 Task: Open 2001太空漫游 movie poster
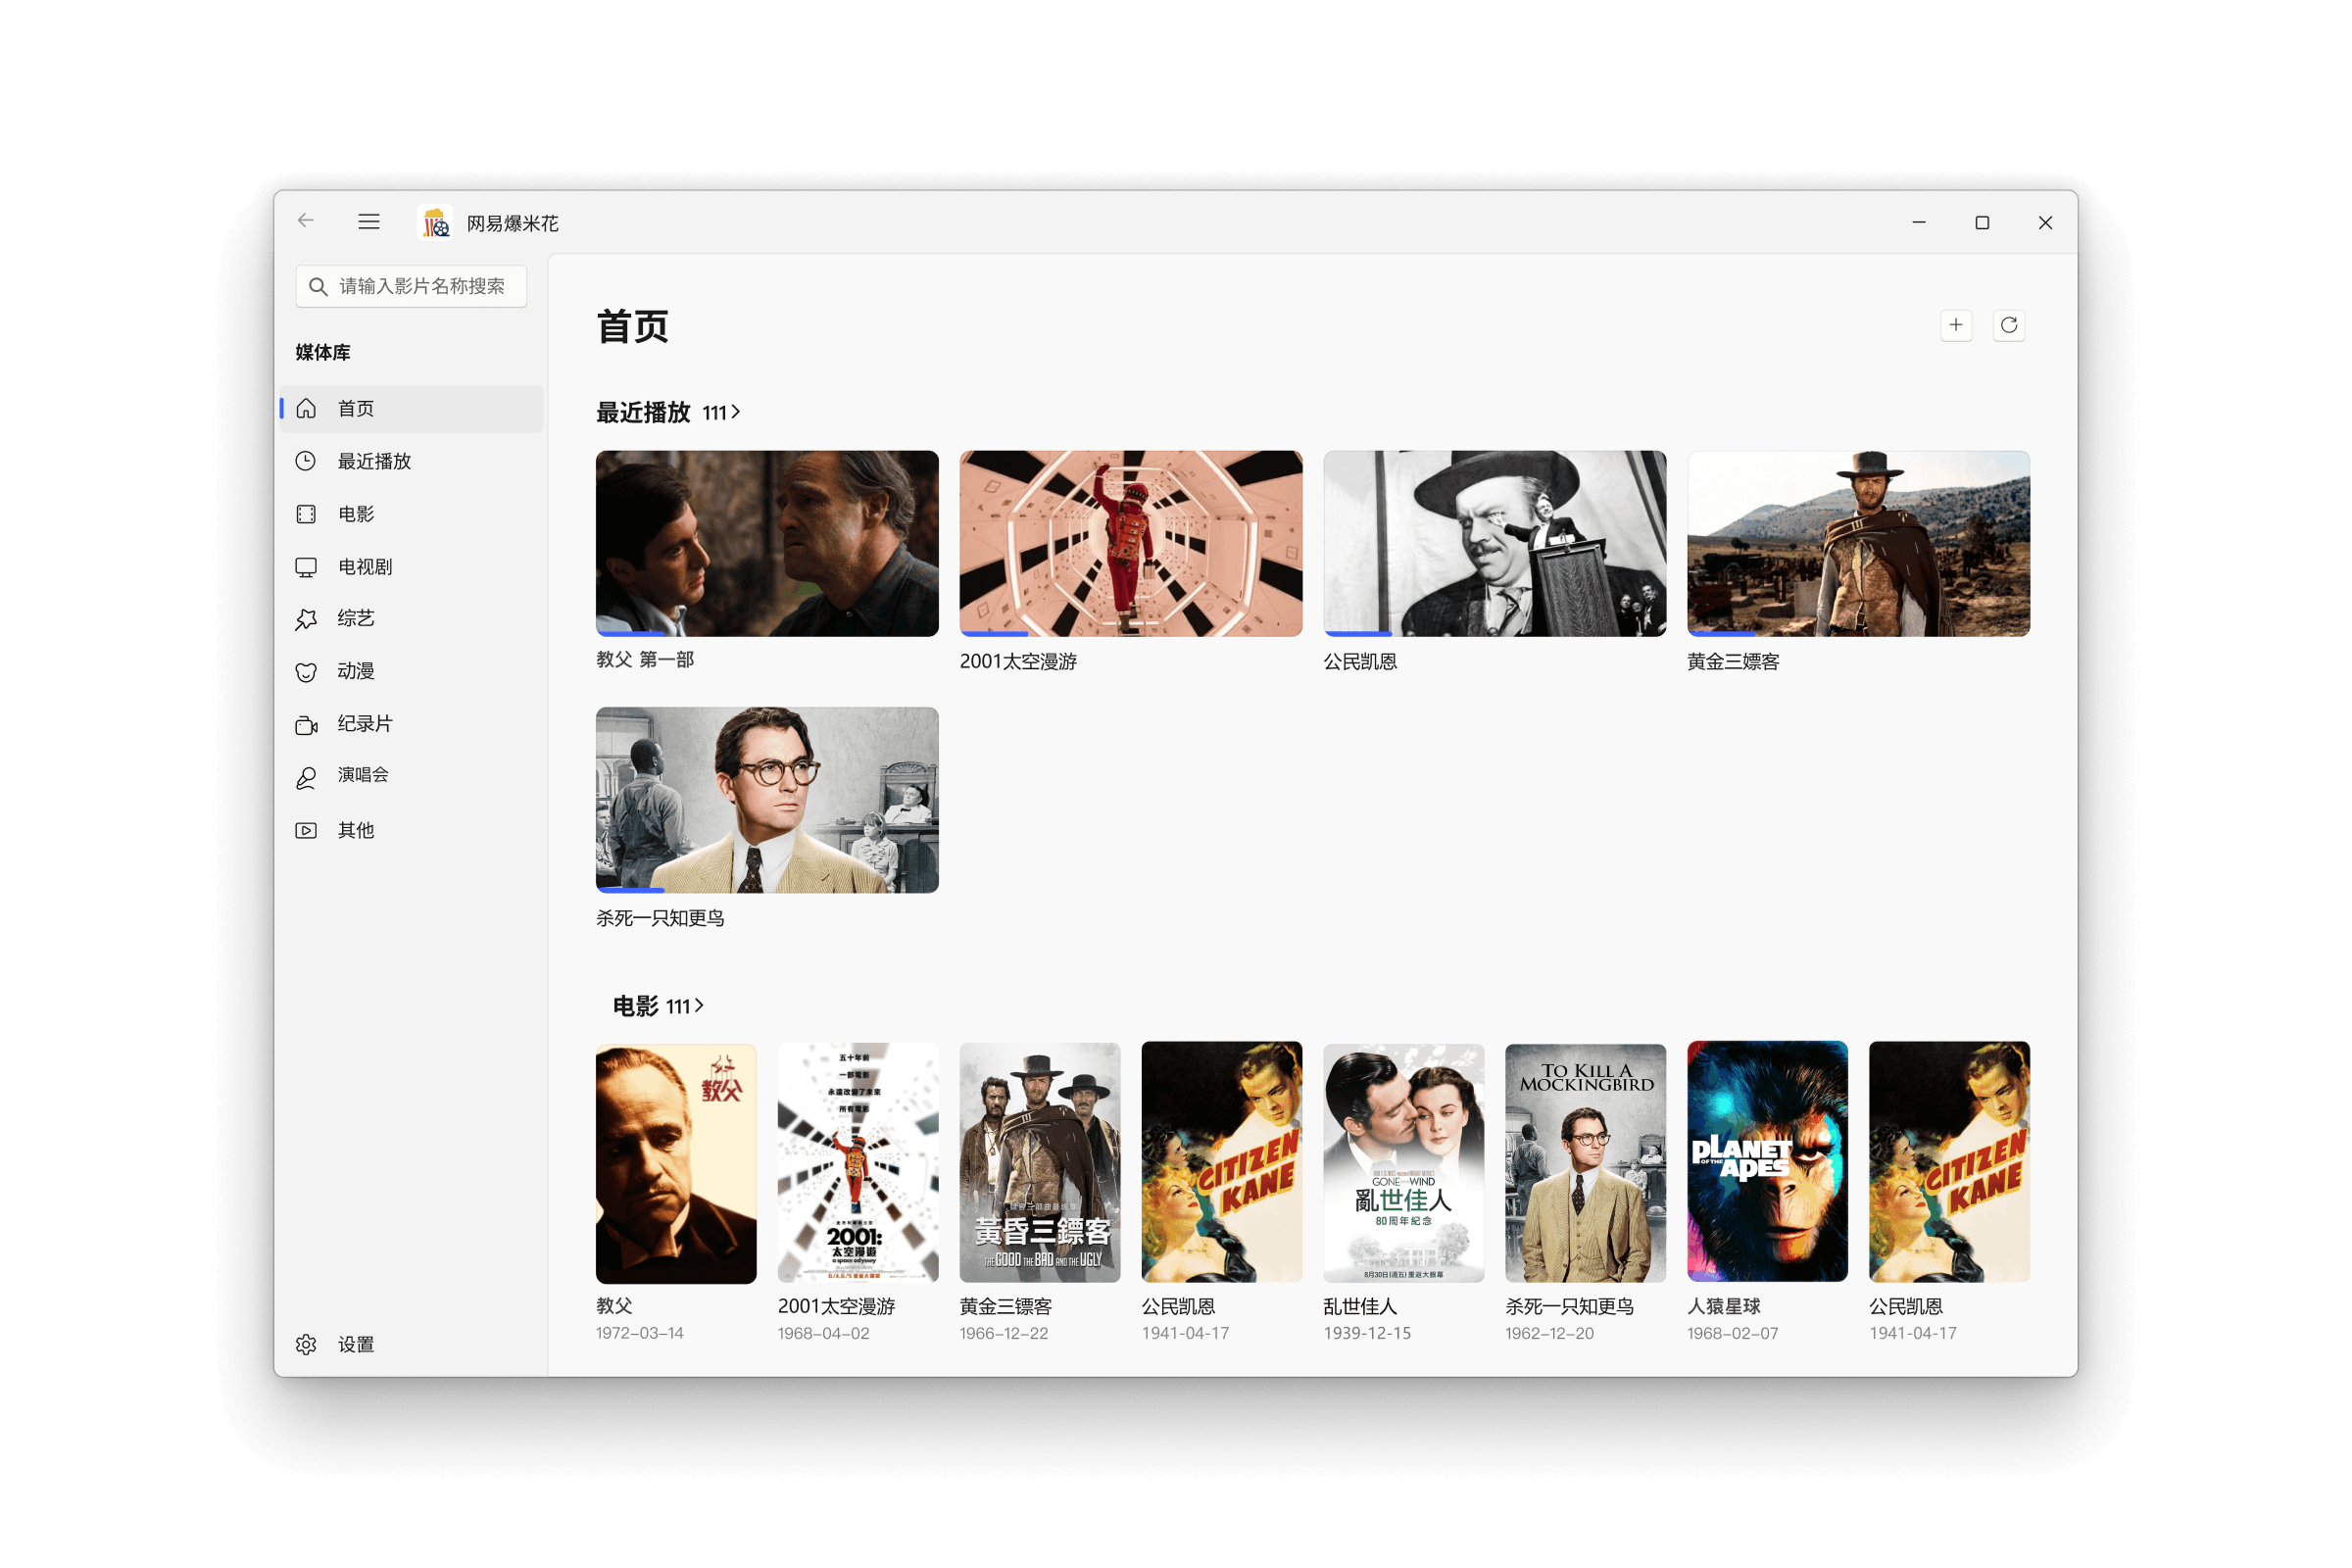click(858, 1163)
